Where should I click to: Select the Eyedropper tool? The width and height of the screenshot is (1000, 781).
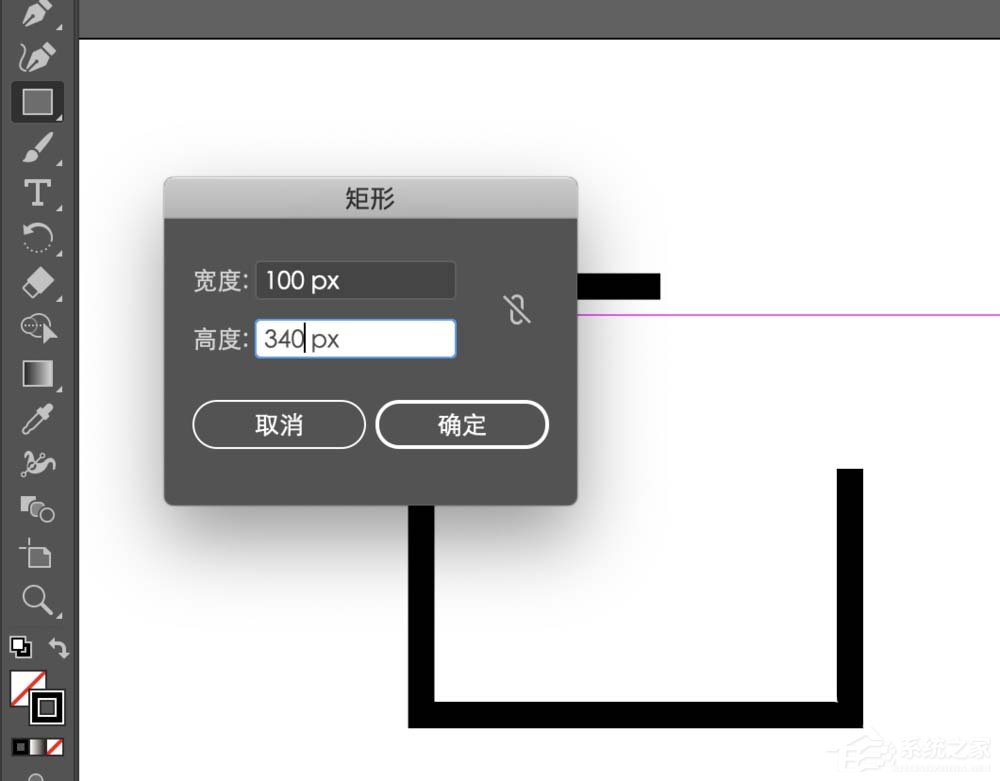coord(37,419)
